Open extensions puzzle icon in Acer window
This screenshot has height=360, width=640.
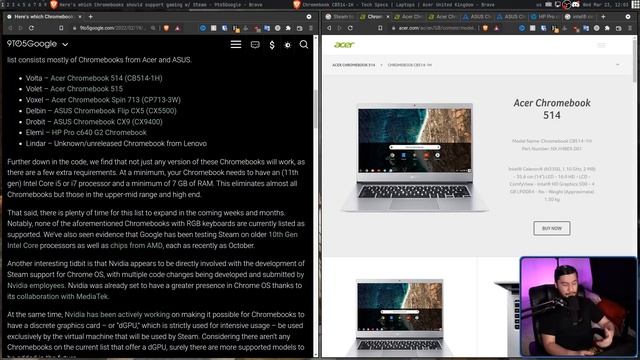point(607,28)
